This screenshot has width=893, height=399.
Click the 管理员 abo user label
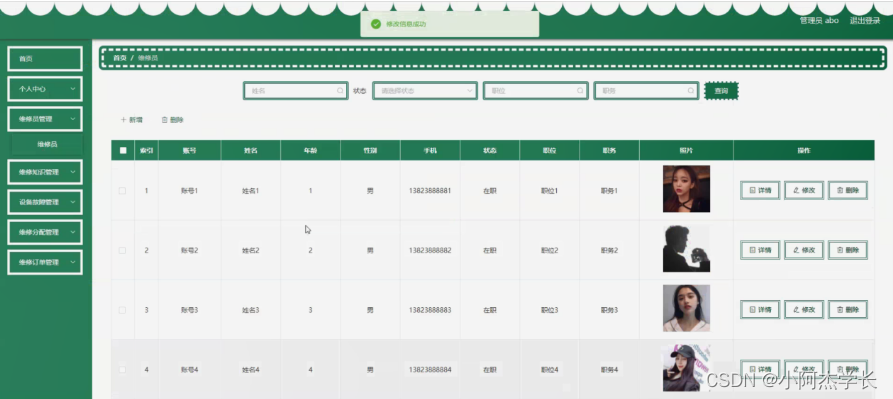point(819,20)
